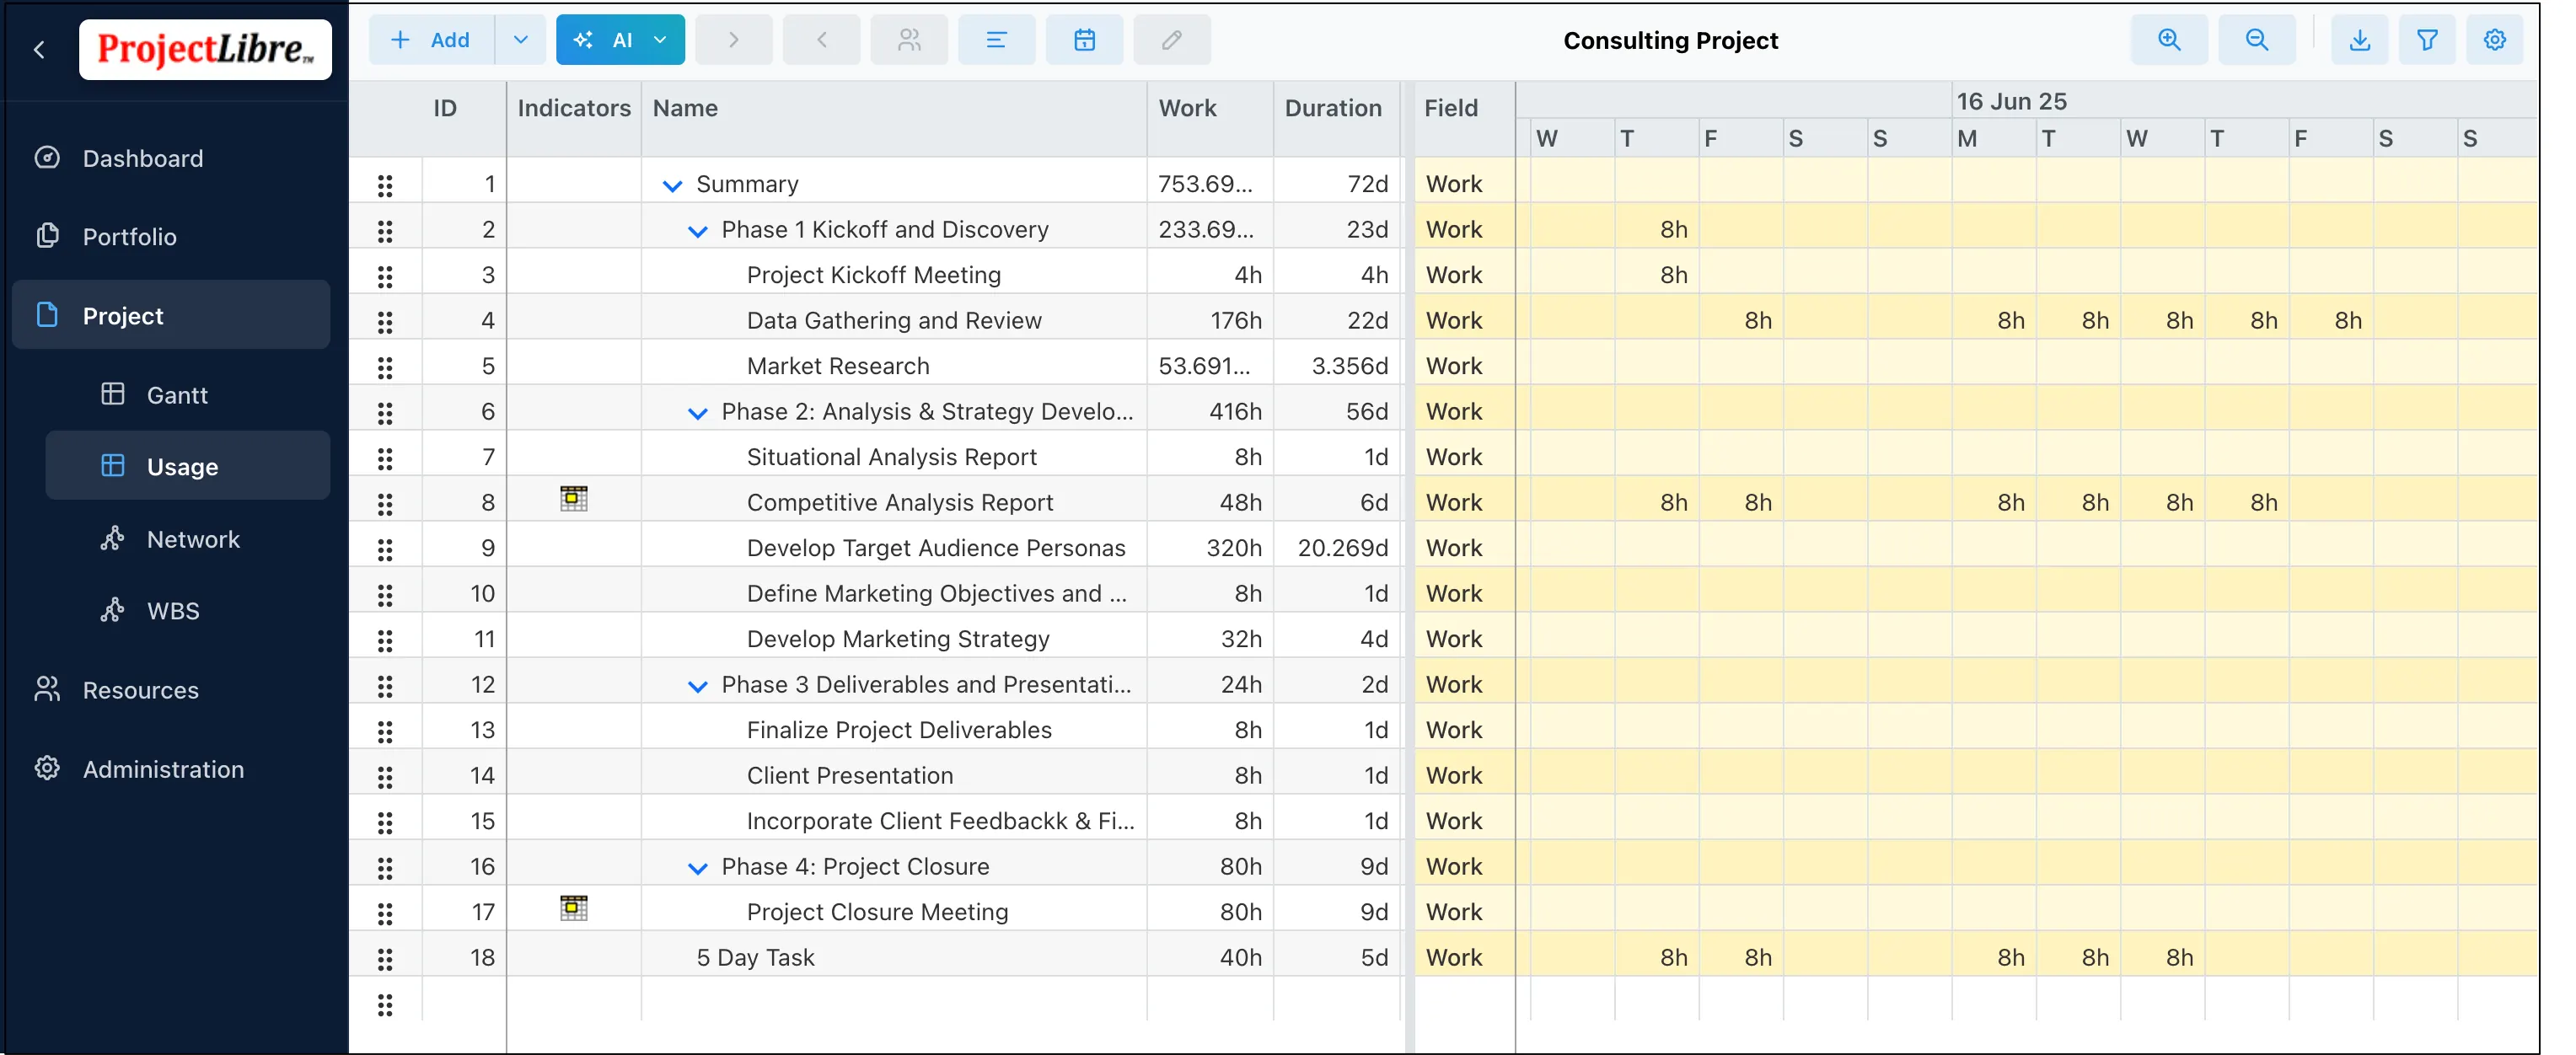Image resolution: width=2576 pixels, height=1055 pixels.
Task: Switch to WBS view
Action: pos(173,610)
